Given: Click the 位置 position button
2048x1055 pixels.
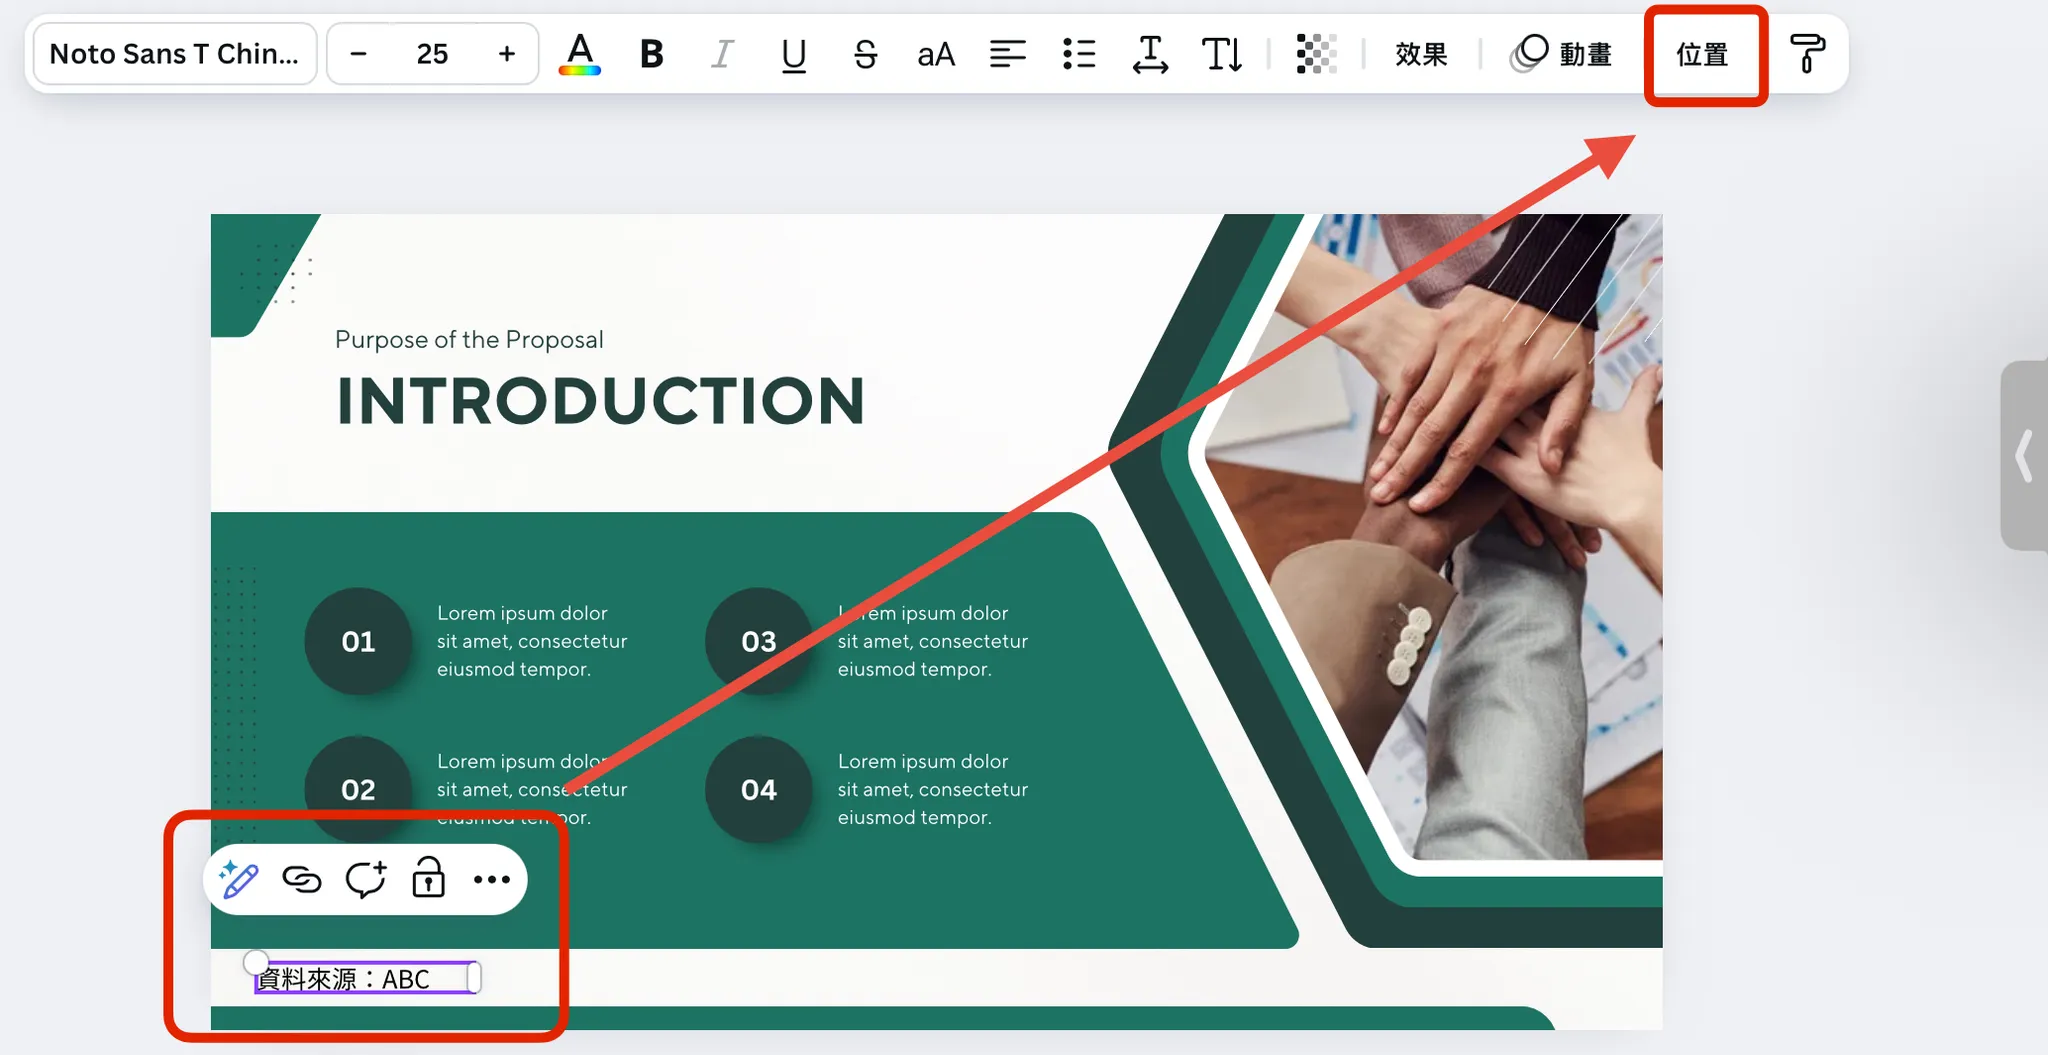Looking at the screenshot, I should coord(1704,55).
